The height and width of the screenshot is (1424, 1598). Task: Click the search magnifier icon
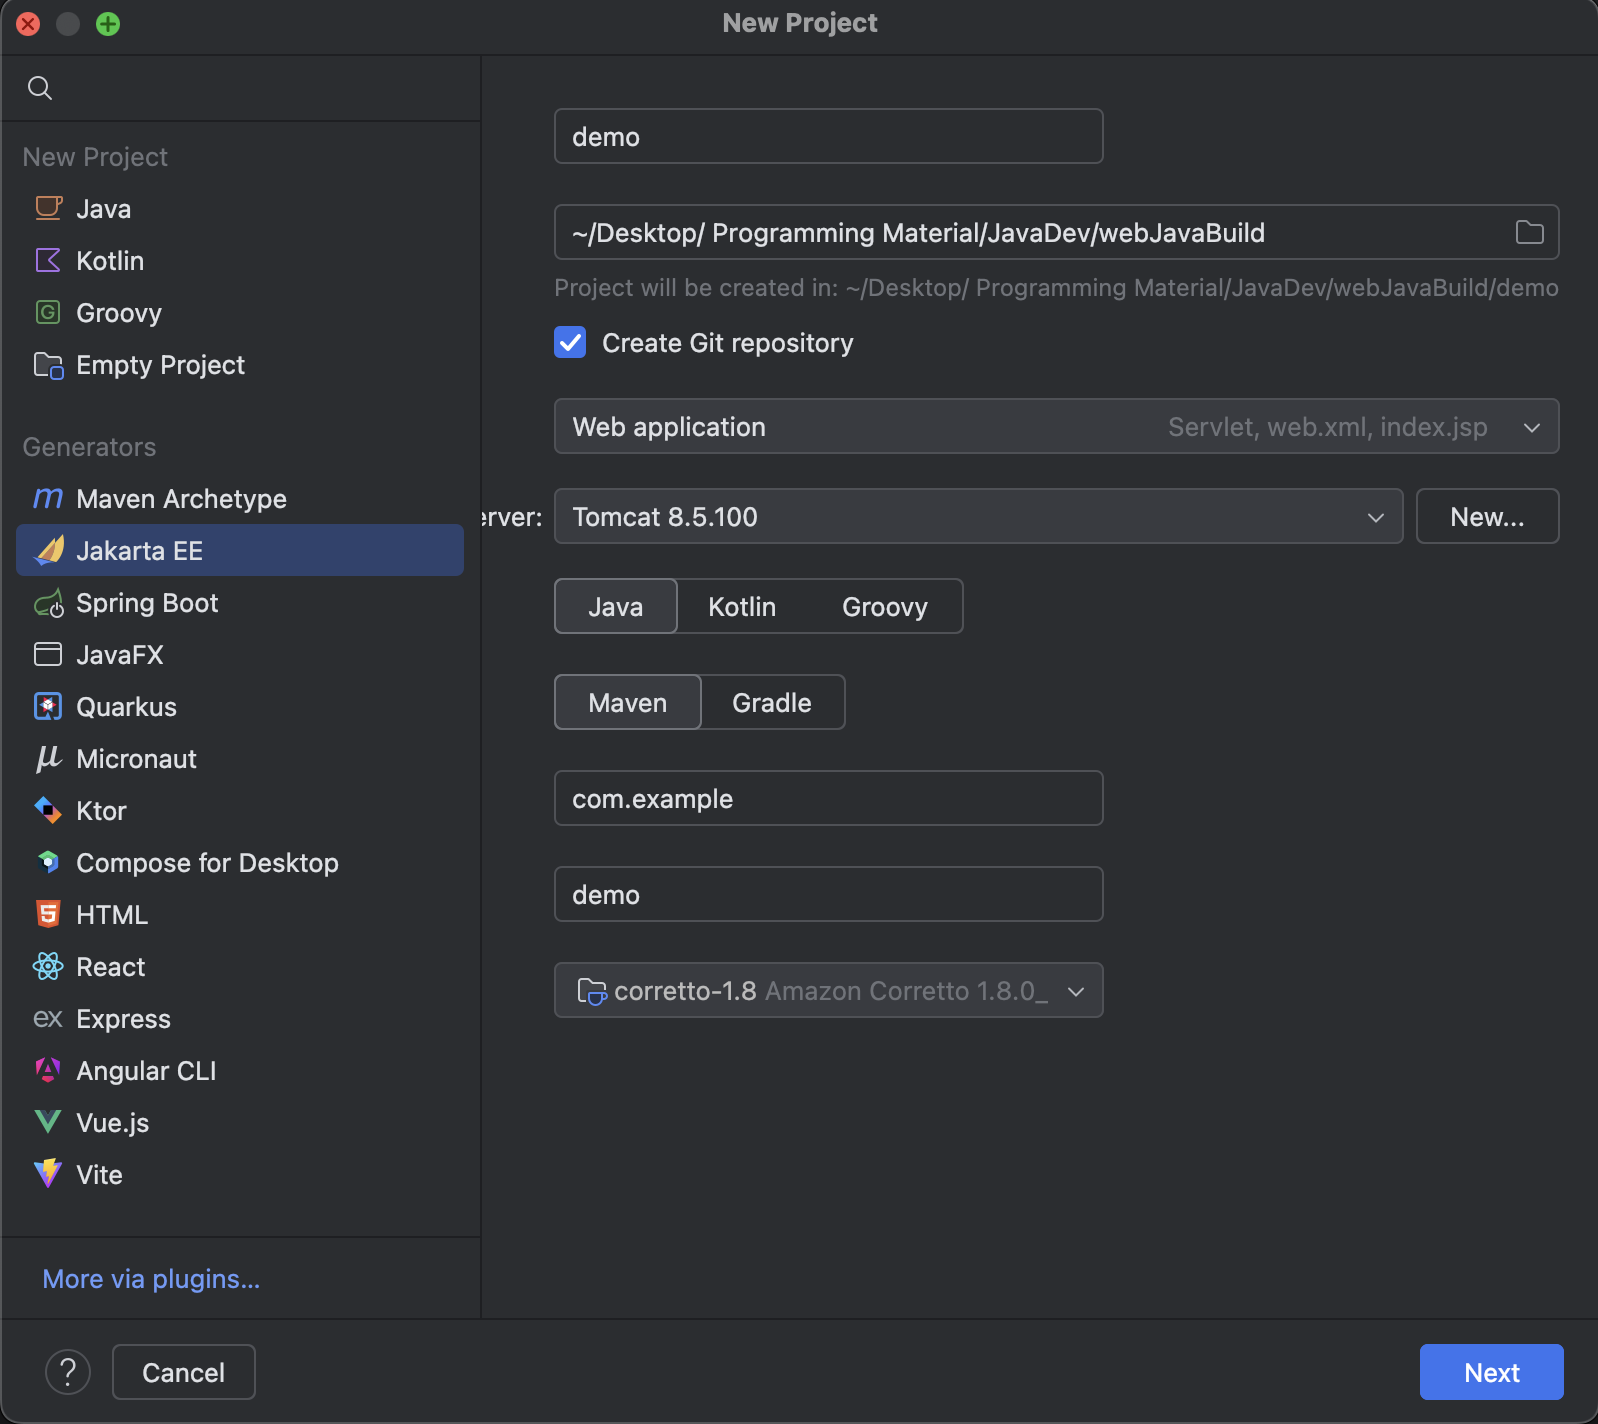pos(40,88)
